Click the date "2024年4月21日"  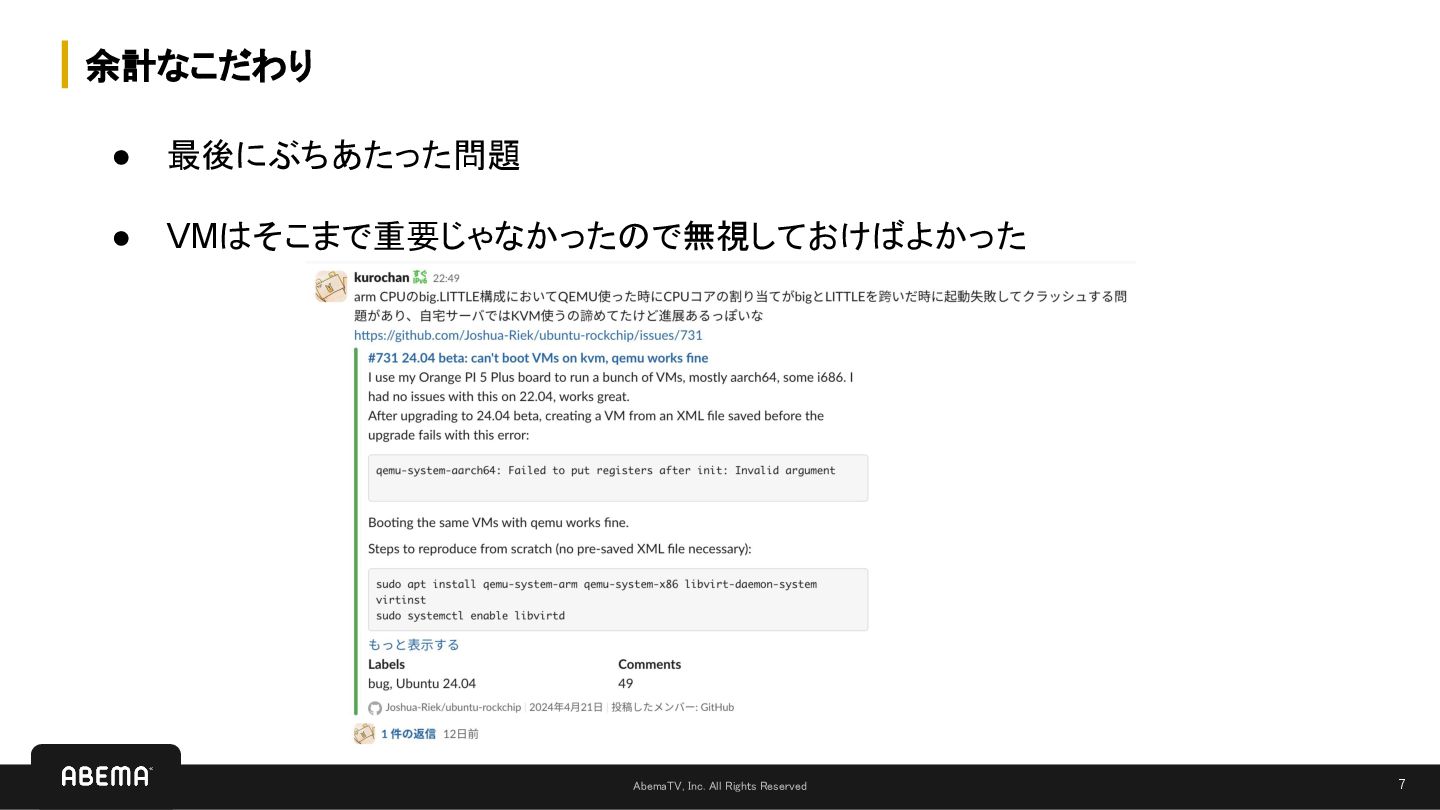tap(566, 707)
